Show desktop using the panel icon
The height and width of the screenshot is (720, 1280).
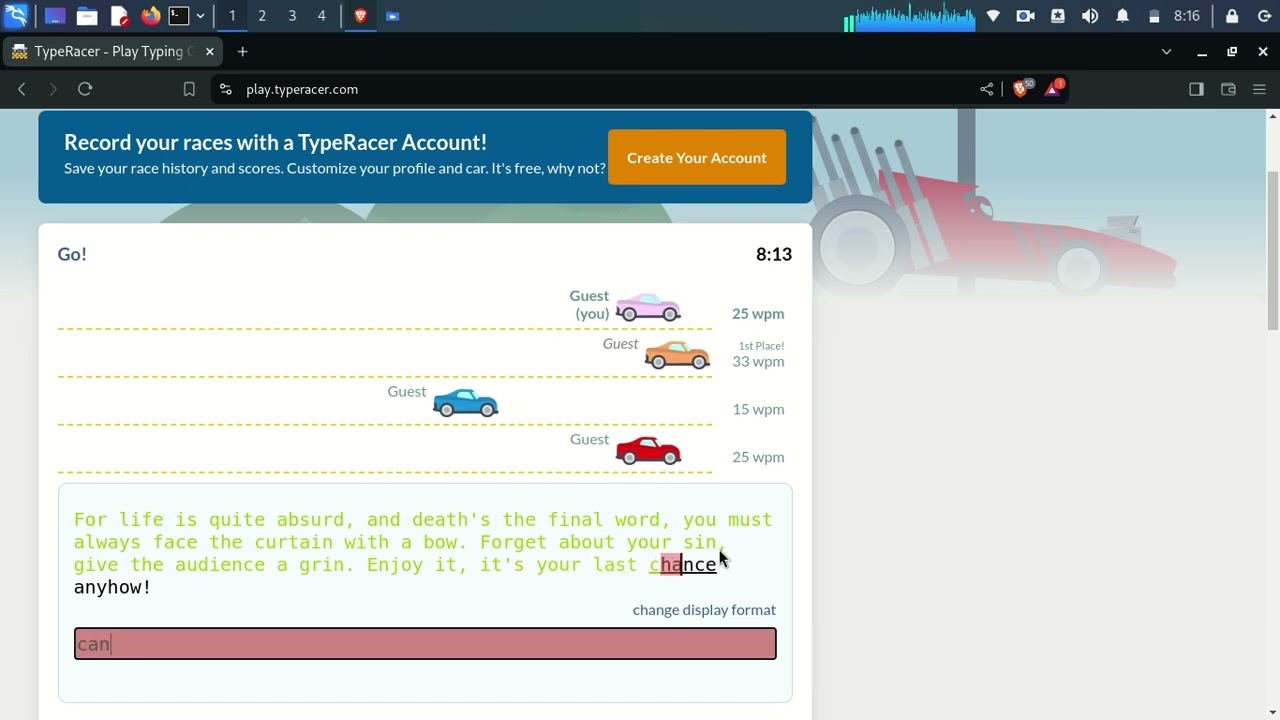click(55, 16)
